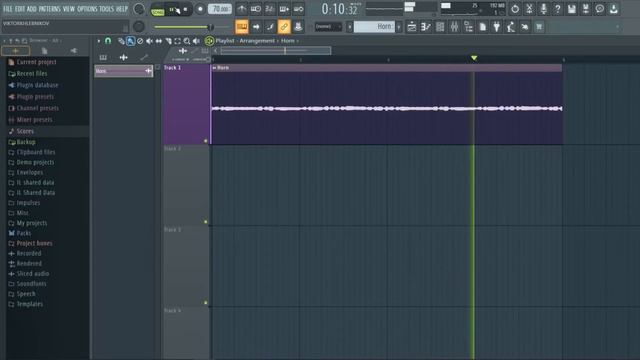Click Arrangement in the playlist breadcrumb
Image resolution: width=640 pixels, height=360 pixels.
[257, 41]
